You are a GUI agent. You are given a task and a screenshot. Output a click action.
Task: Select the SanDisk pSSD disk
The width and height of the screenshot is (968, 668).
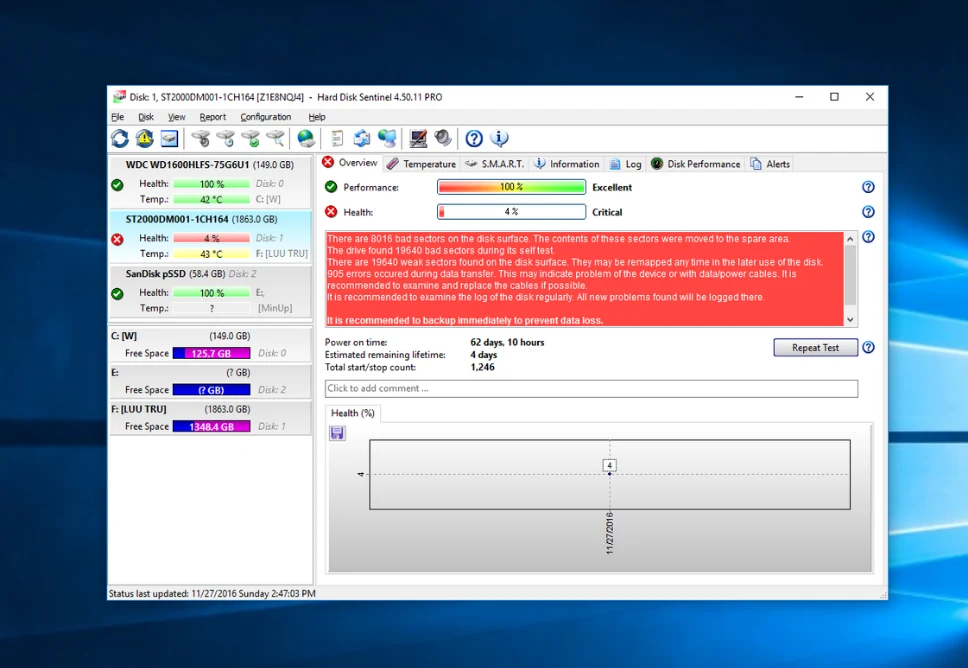point(210,291)
